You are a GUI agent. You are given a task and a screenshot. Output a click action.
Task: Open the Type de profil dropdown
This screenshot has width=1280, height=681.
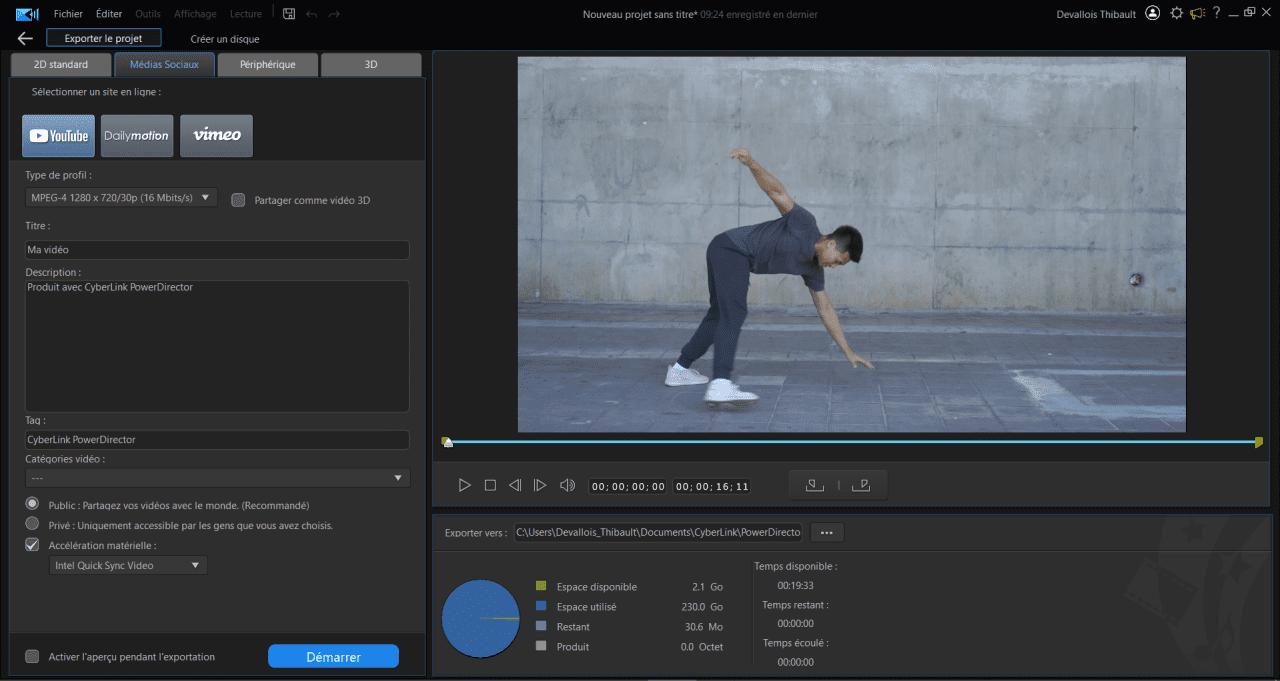point(121,198)
